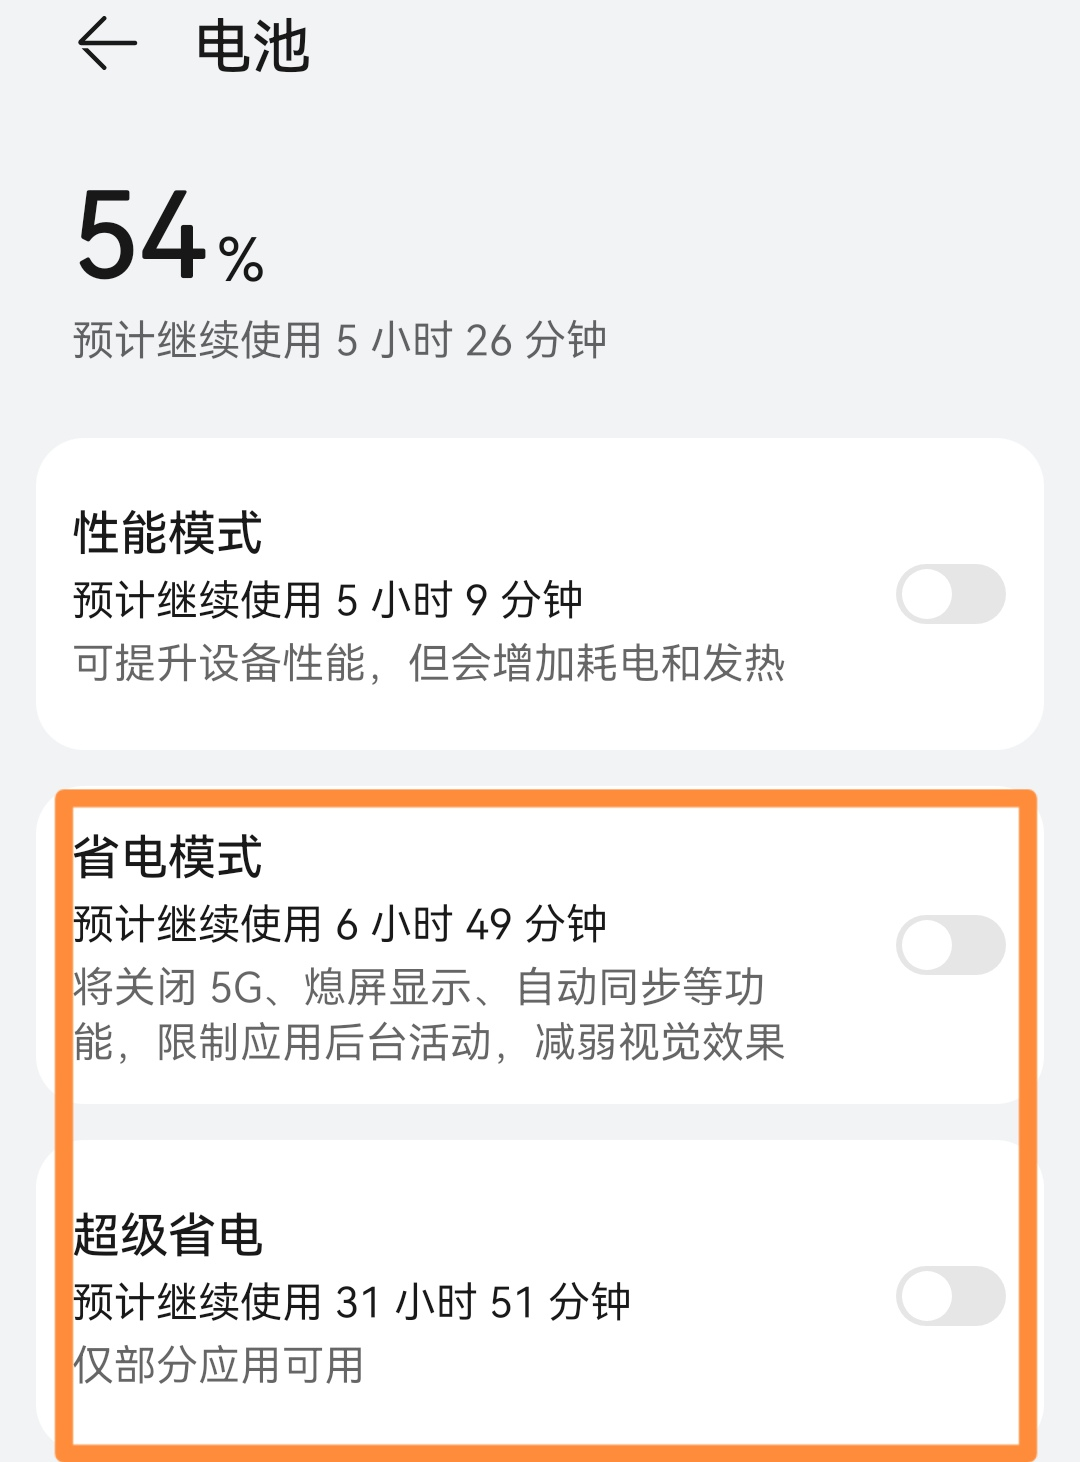Select the 预计继续使用 5 小时 26 分钟 text
The height and width of the screenshot is (1462, 1080).
[x=340, y=340]
